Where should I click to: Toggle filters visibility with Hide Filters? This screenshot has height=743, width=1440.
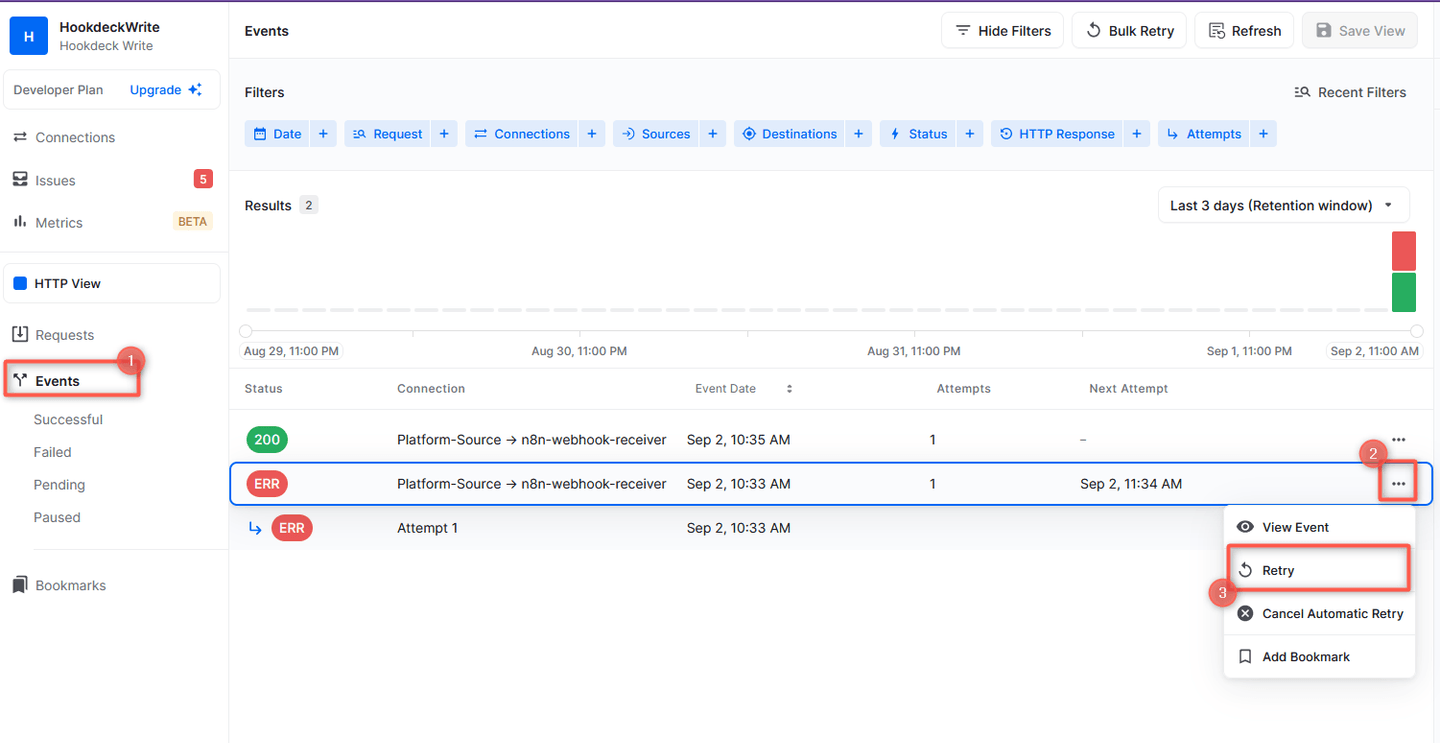pyautogui.click(x=1002, y=30)
